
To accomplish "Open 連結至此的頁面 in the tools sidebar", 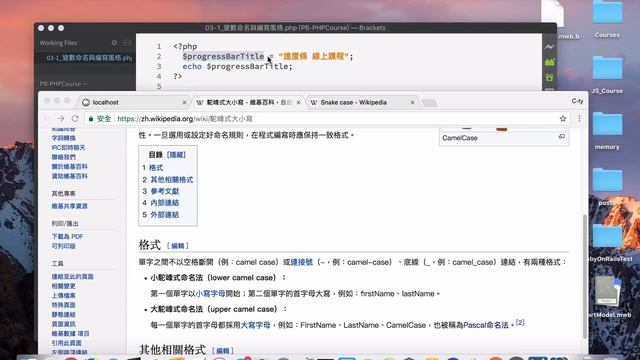I will (x=72, y=276).
